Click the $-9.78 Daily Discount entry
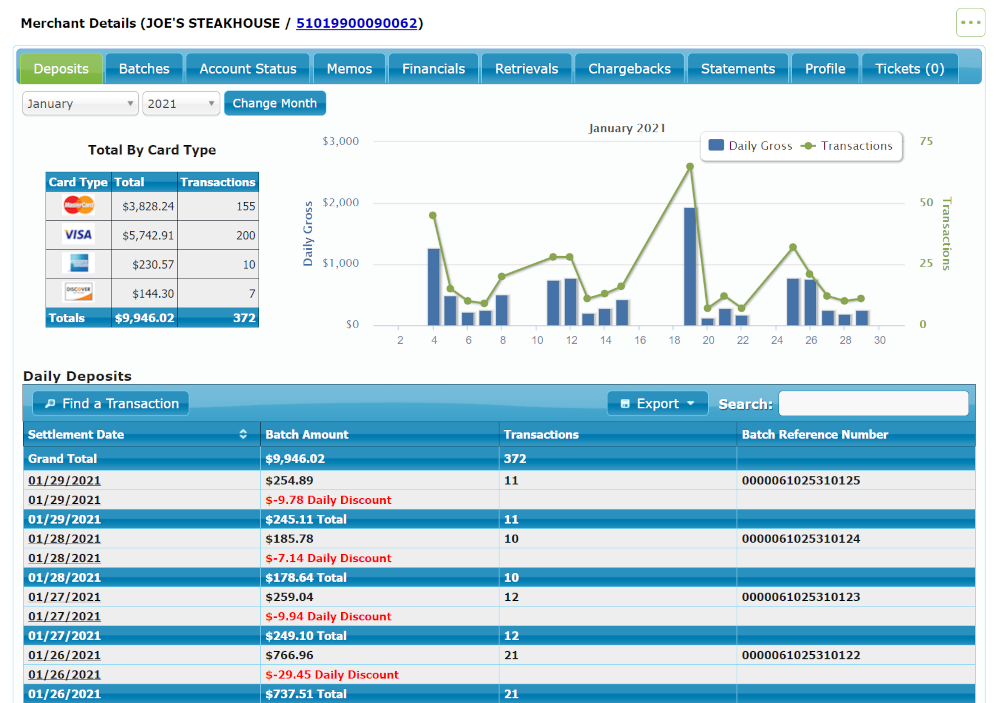Image resolution: width=1000 pixels, height=703 pixels. [328, 500]
